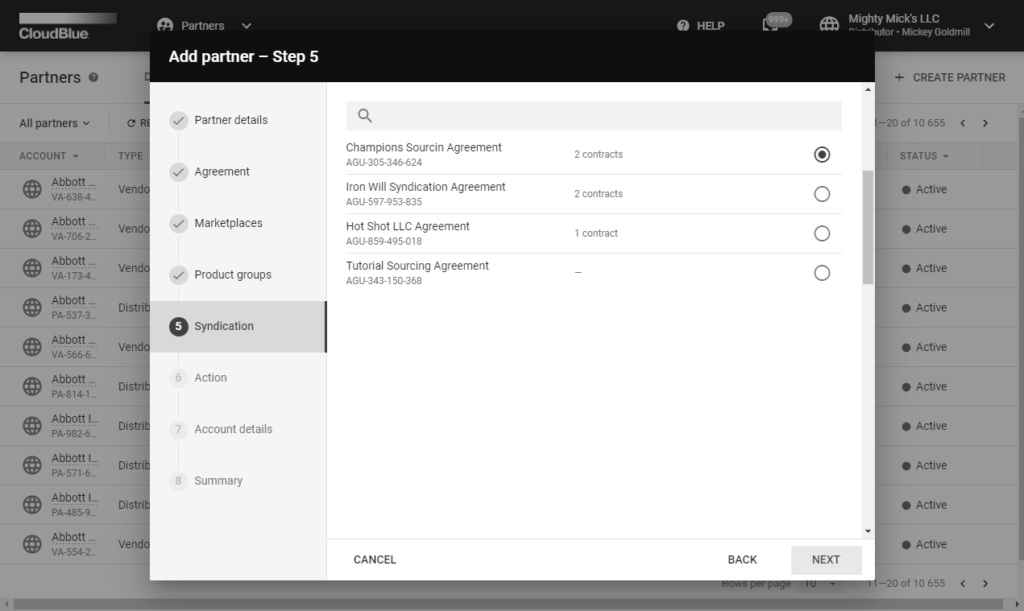The height and width of the screenshot is (611, 1024).
Task: Select the Hot Shot LLC Agreement radio button
Action: 822,233
